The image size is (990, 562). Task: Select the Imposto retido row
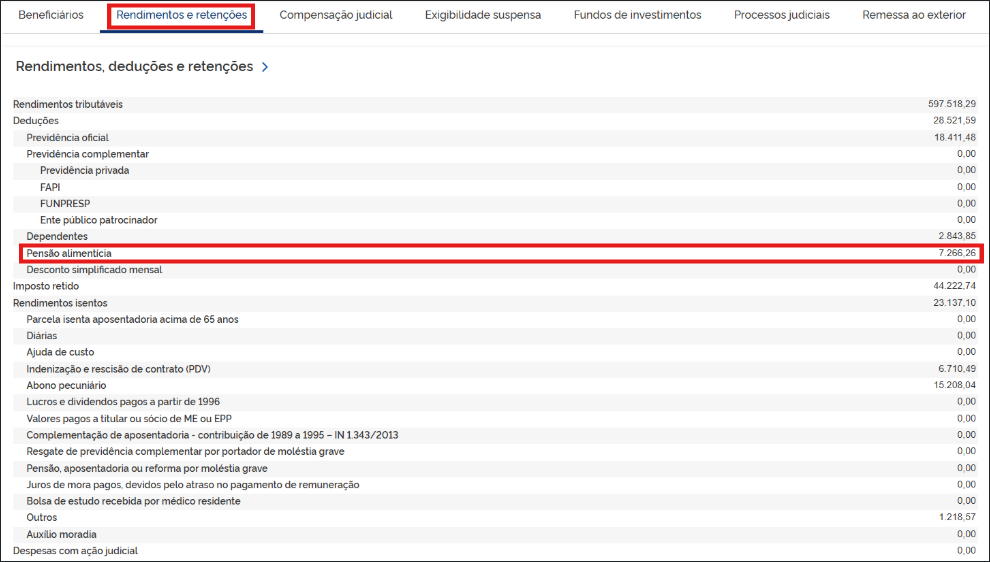pos(495,286)
